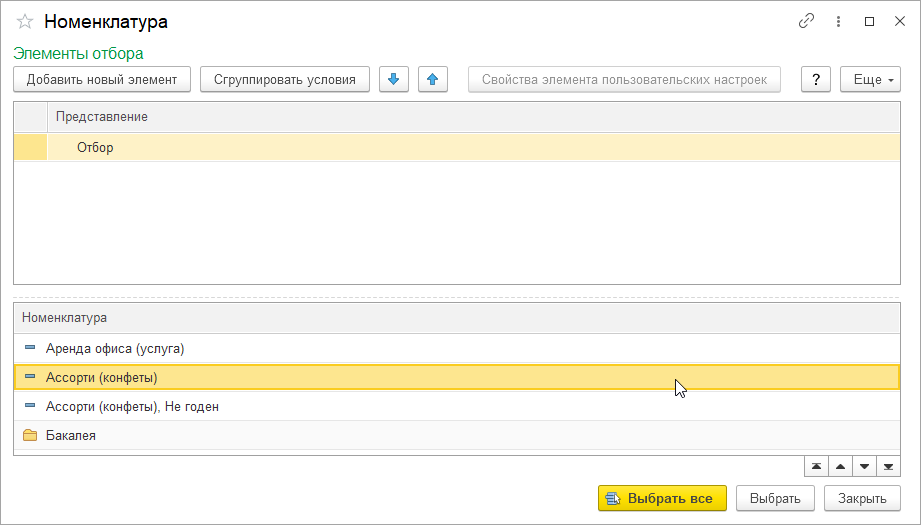Jump to last item in list

[x=888, y=467]
